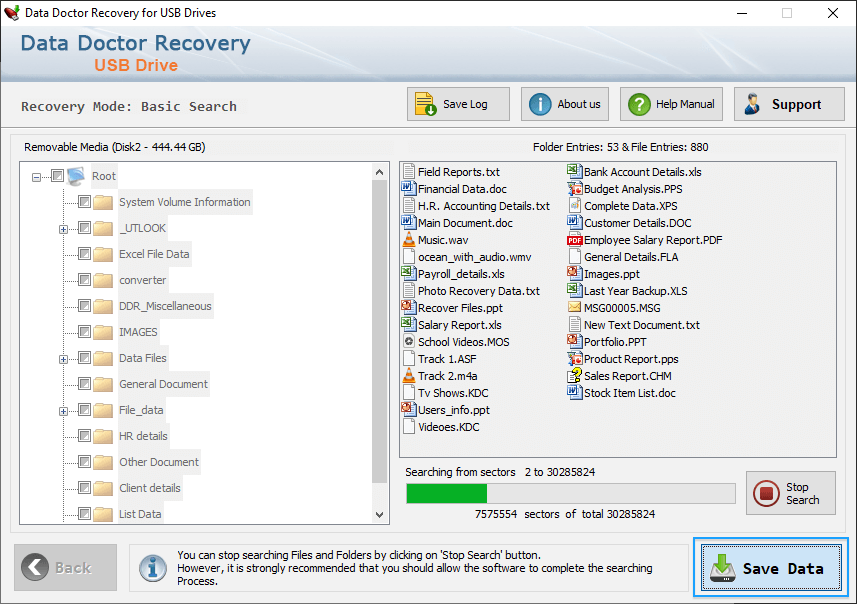The width and height of the screenshot is (857, 604).
Task: Open the About us dialog
Action: [565, 104]
